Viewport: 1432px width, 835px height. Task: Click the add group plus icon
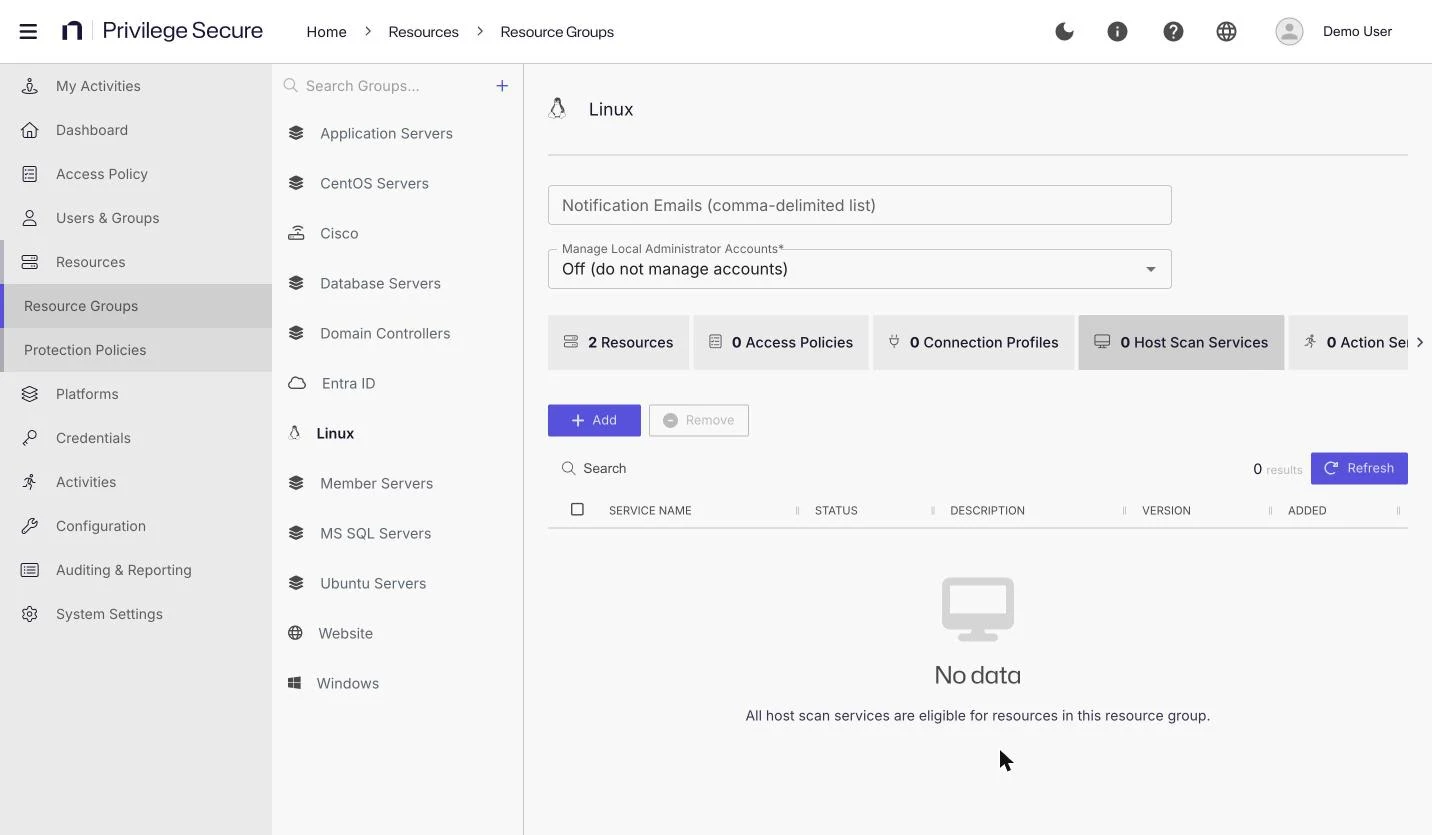tap(502, 86)
